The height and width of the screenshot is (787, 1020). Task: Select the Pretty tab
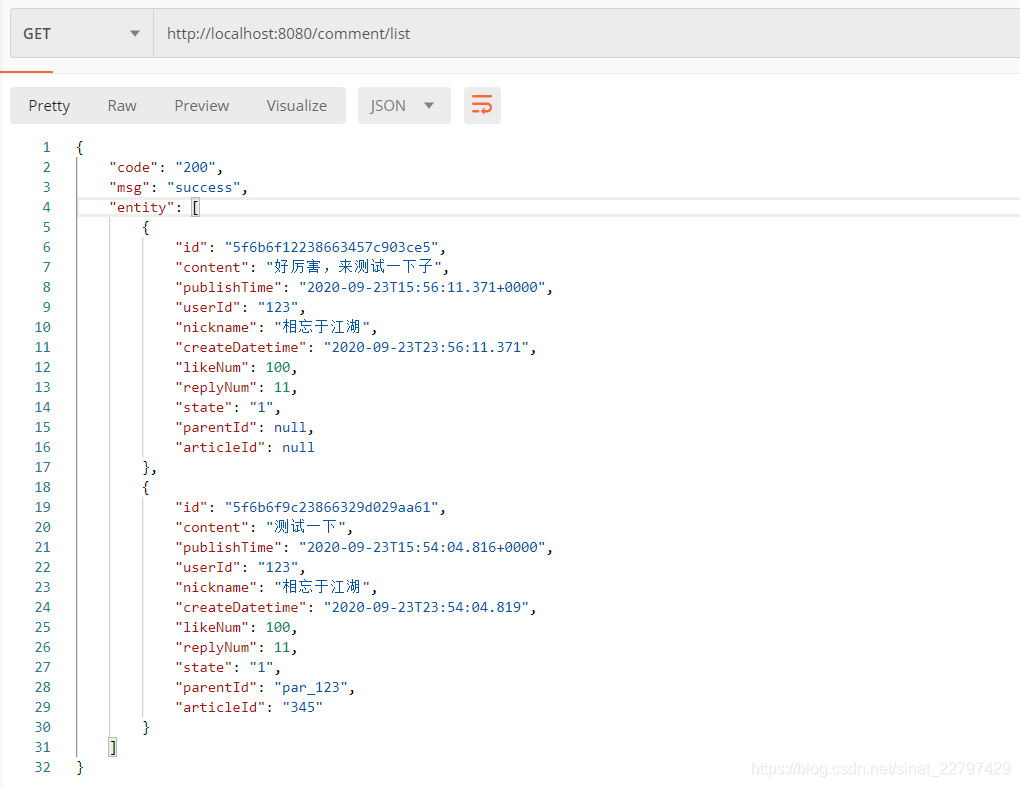point(49,105)
